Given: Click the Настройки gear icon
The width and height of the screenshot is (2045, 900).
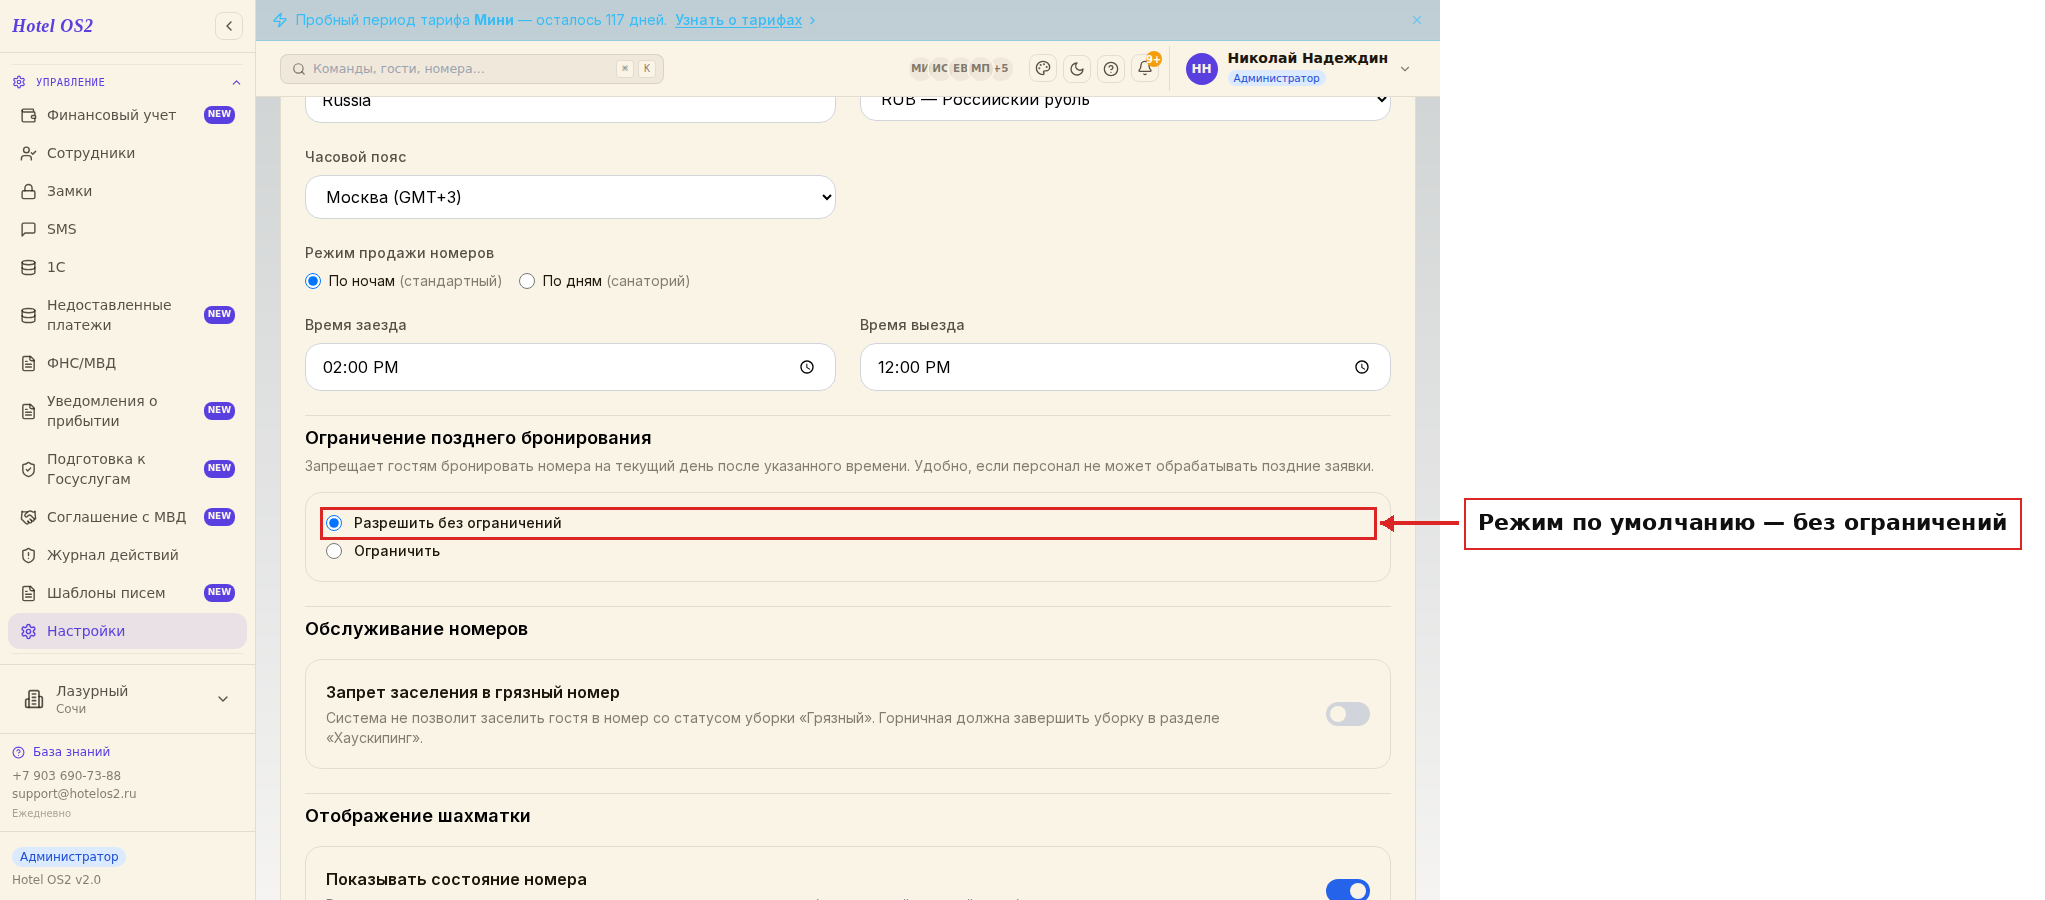Looking at the screenshot, I should click(x=29, y=631).
